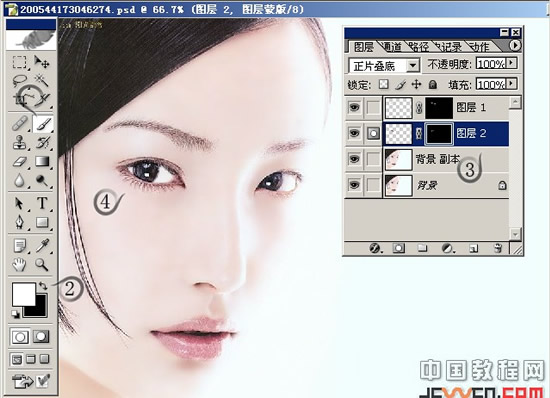550x398 pixels.
Task: Click the 图层 2 mask thumbnail
Action: pos(439,133)
